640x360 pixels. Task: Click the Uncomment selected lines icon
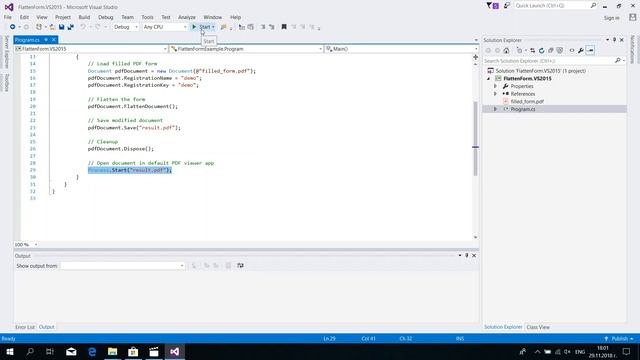tap(272, 27)
